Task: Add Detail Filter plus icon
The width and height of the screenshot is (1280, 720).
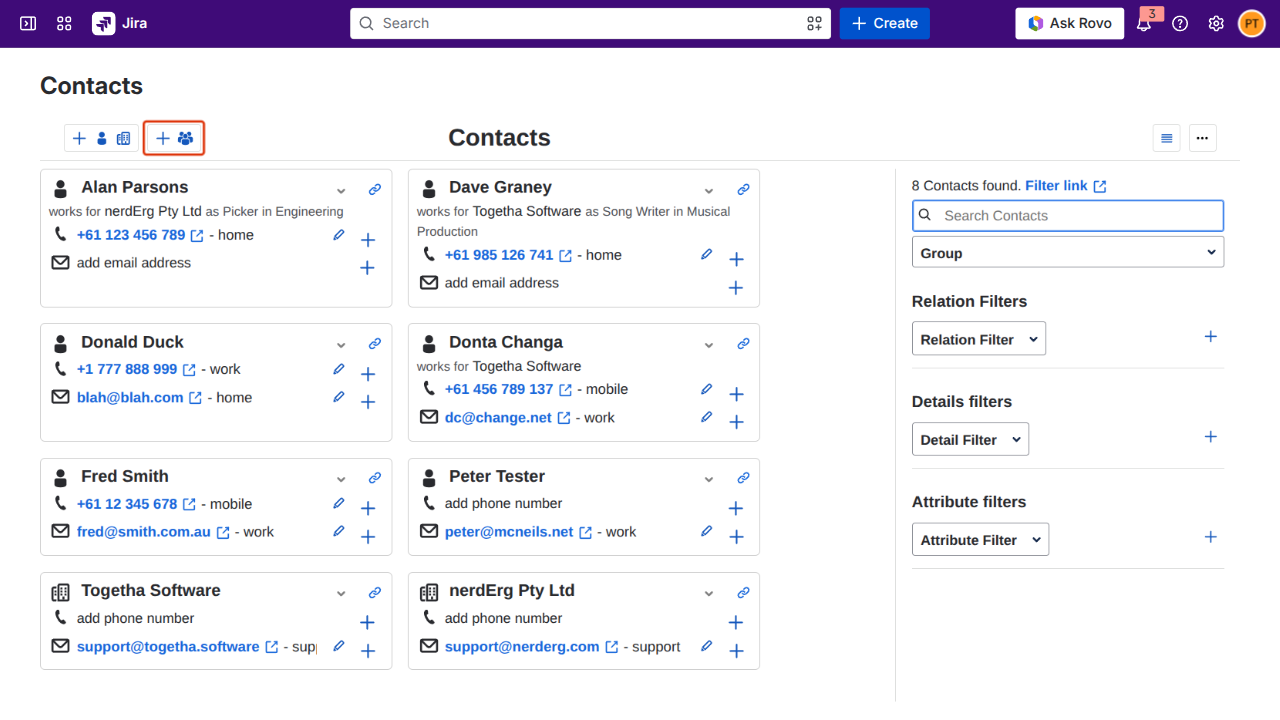Action: [x=1211, y=437]
